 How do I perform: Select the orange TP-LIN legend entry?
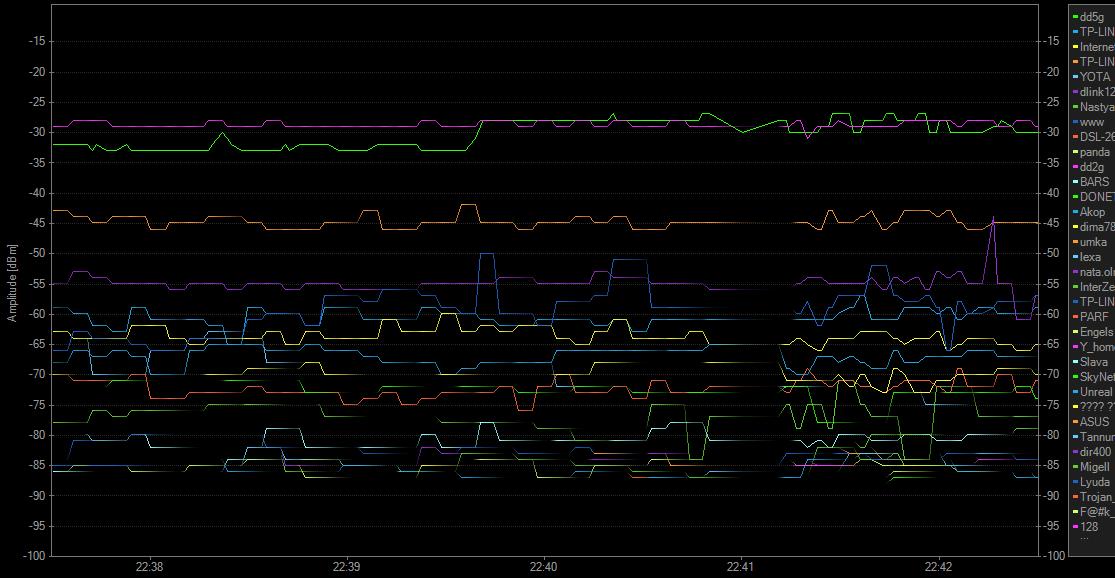coord(1094,61)
